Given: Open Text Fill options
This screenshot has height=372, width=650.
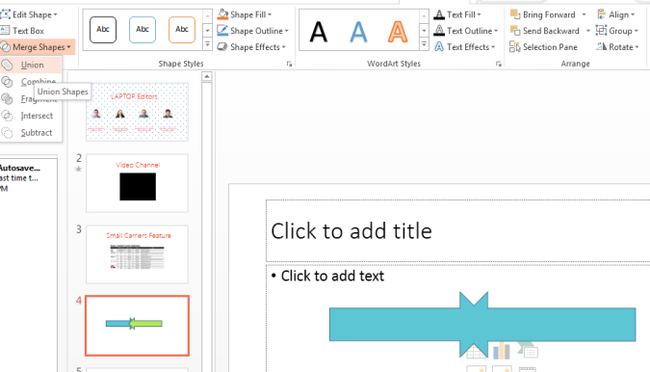Looking at the screenshot, I should click(x=457, y=15).
